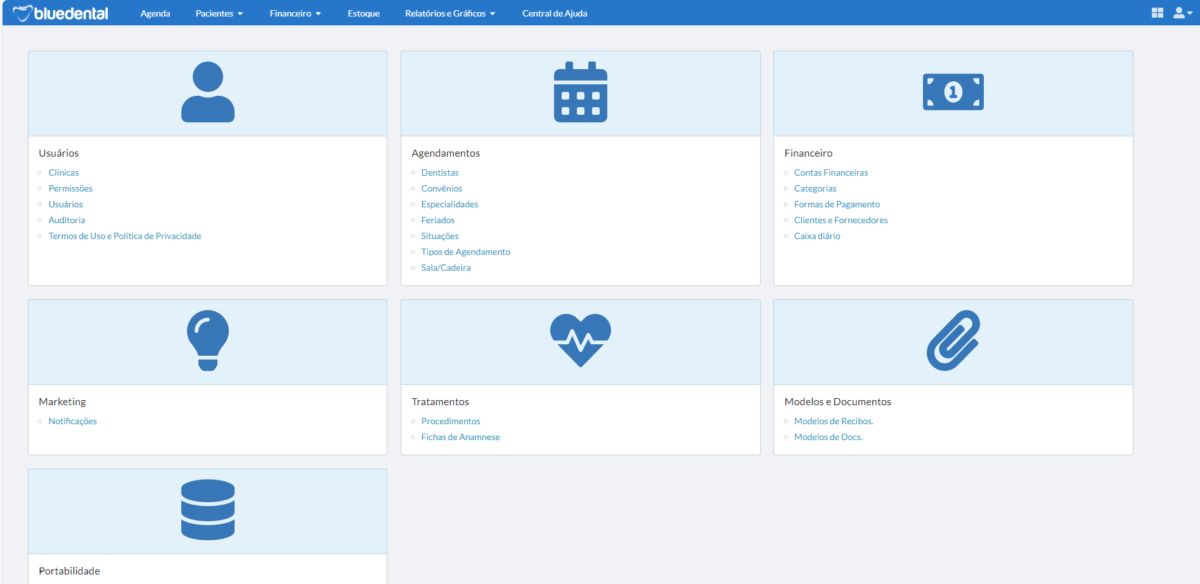
Task: Click the Agendamentos calendar icon
Action: click(580, 92)
